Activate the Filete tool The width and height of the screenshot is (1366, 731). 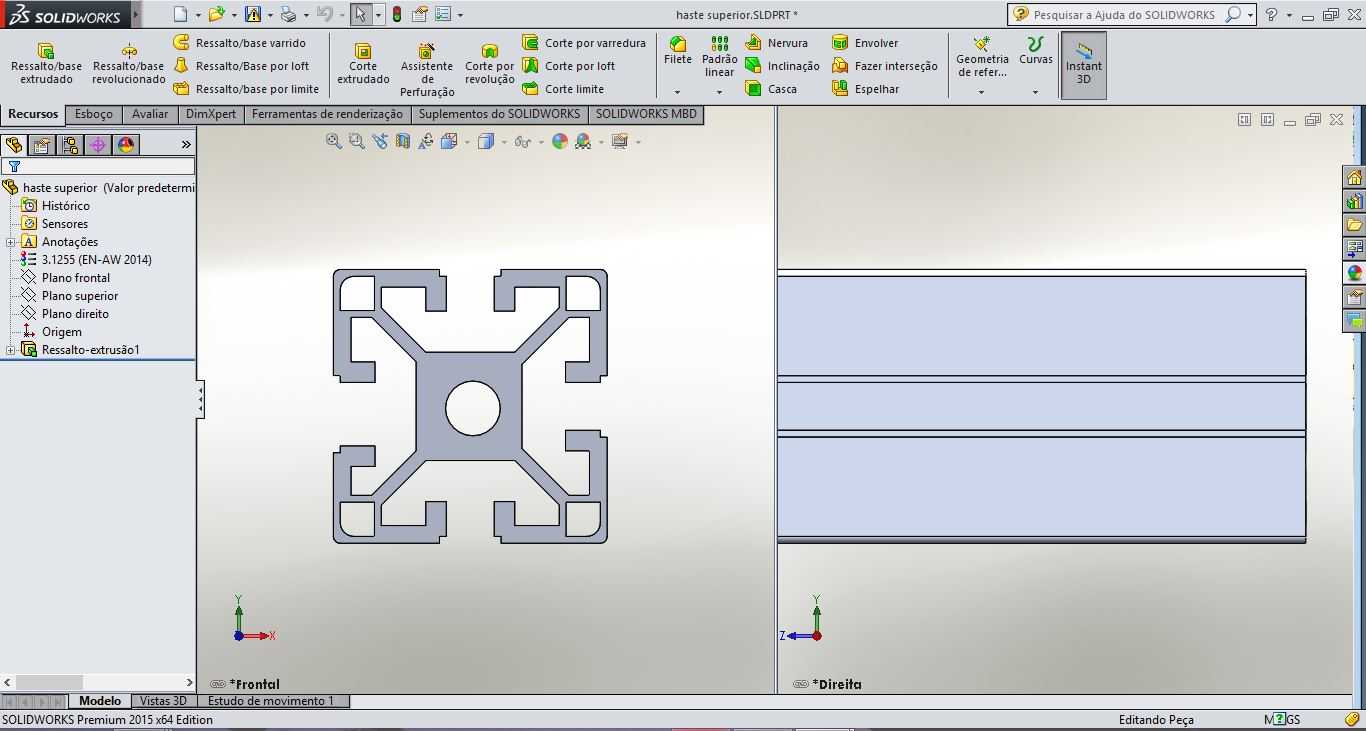click(x=678, y=51)
